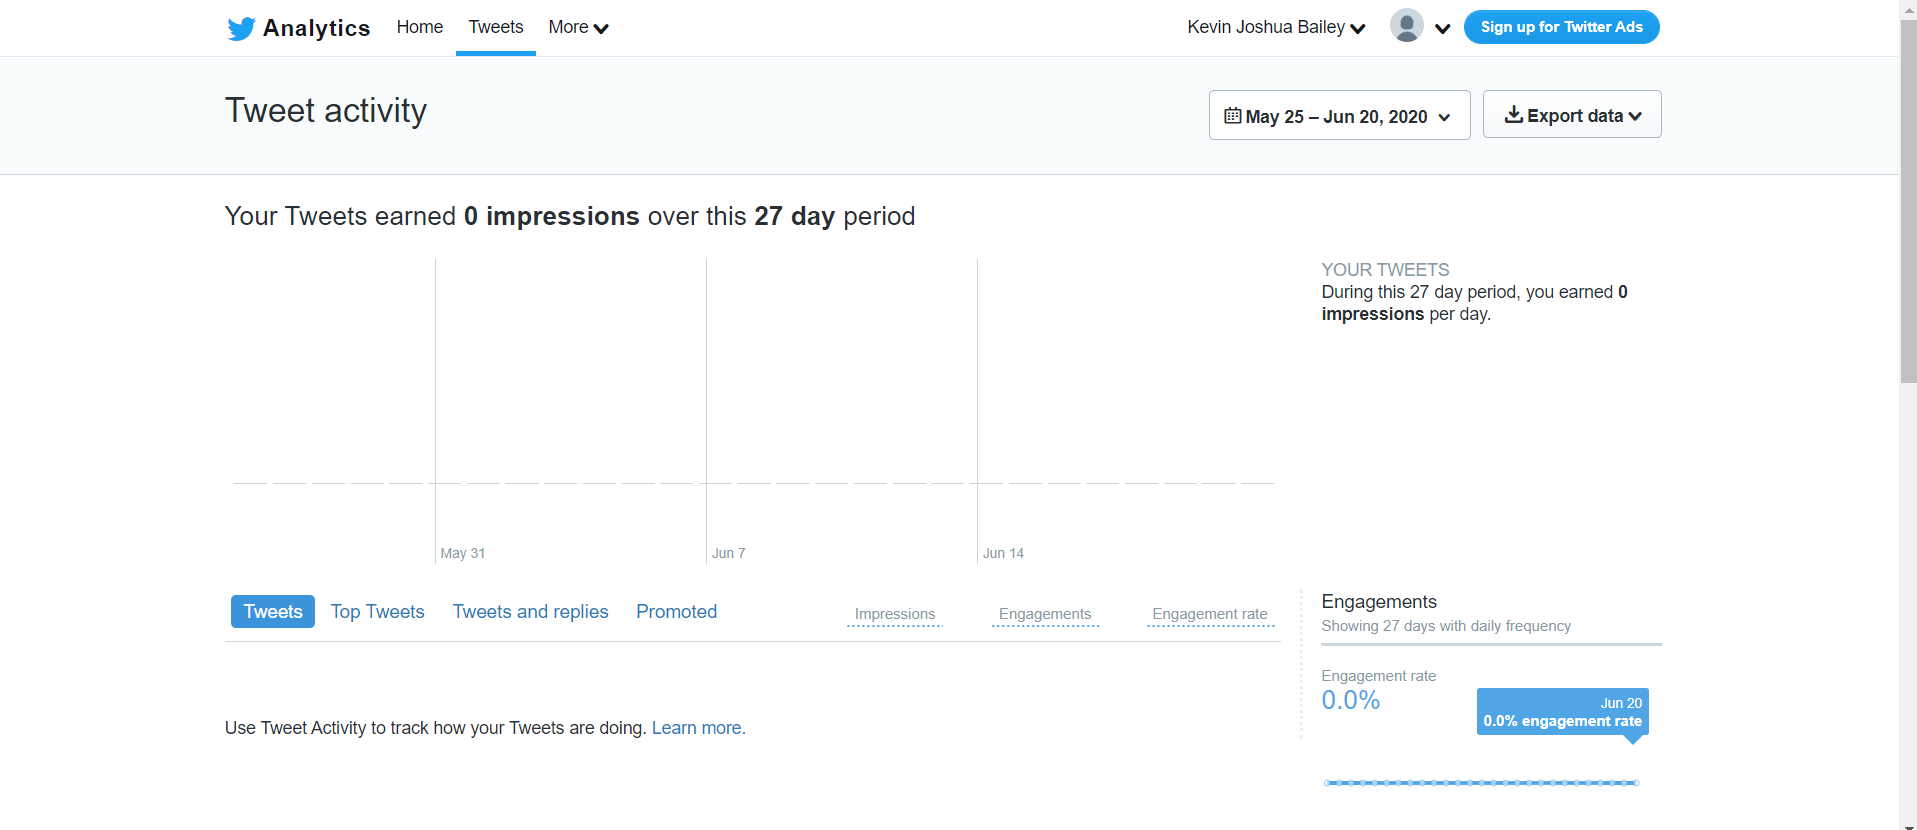Click Sign up for Twitter Ads button

coord(1561,27)
